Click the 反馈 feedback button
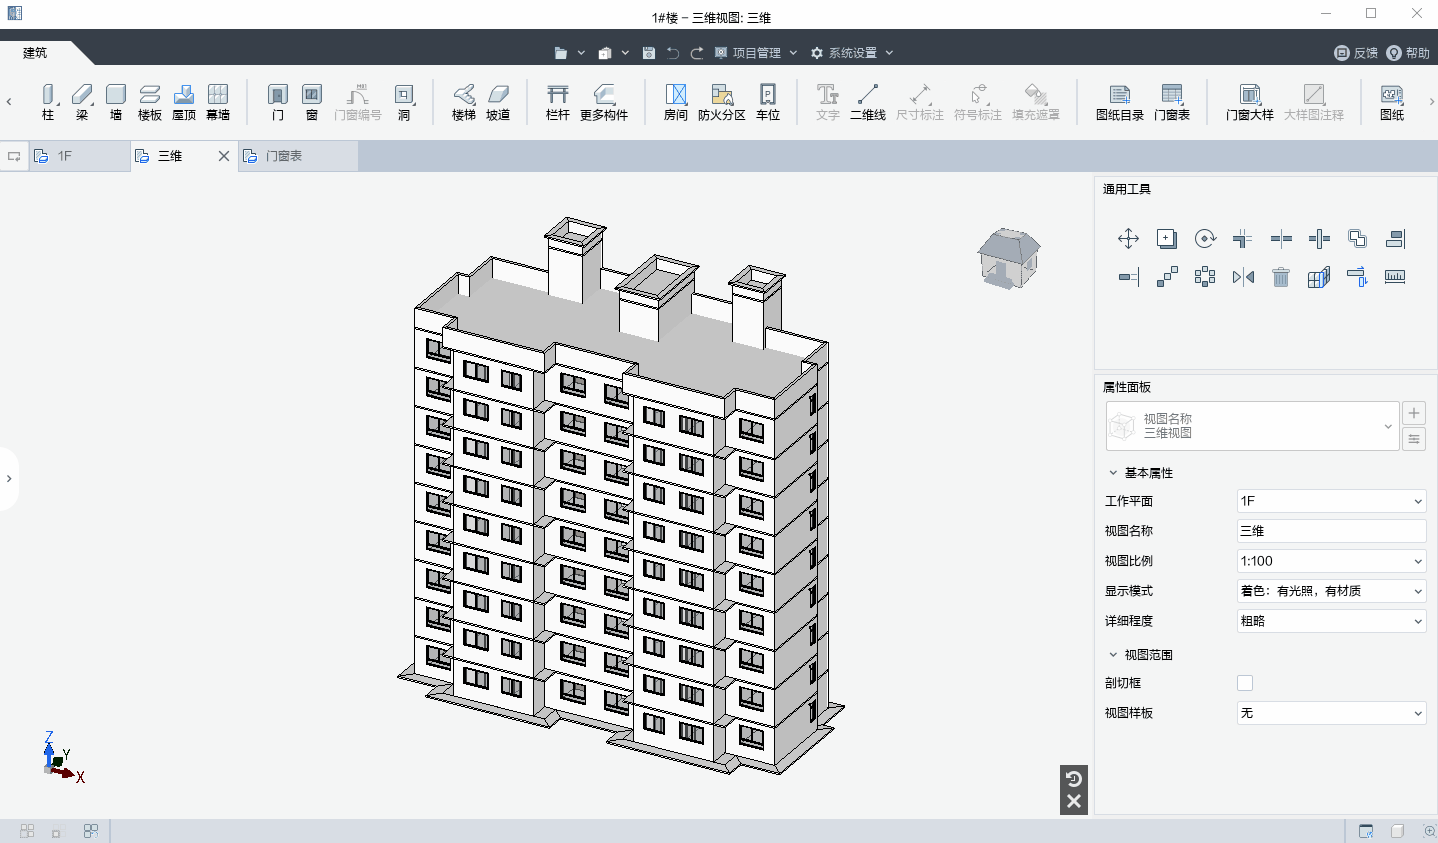The image size is (1438, 843). pyautogui.click(x=1356, y=53)
